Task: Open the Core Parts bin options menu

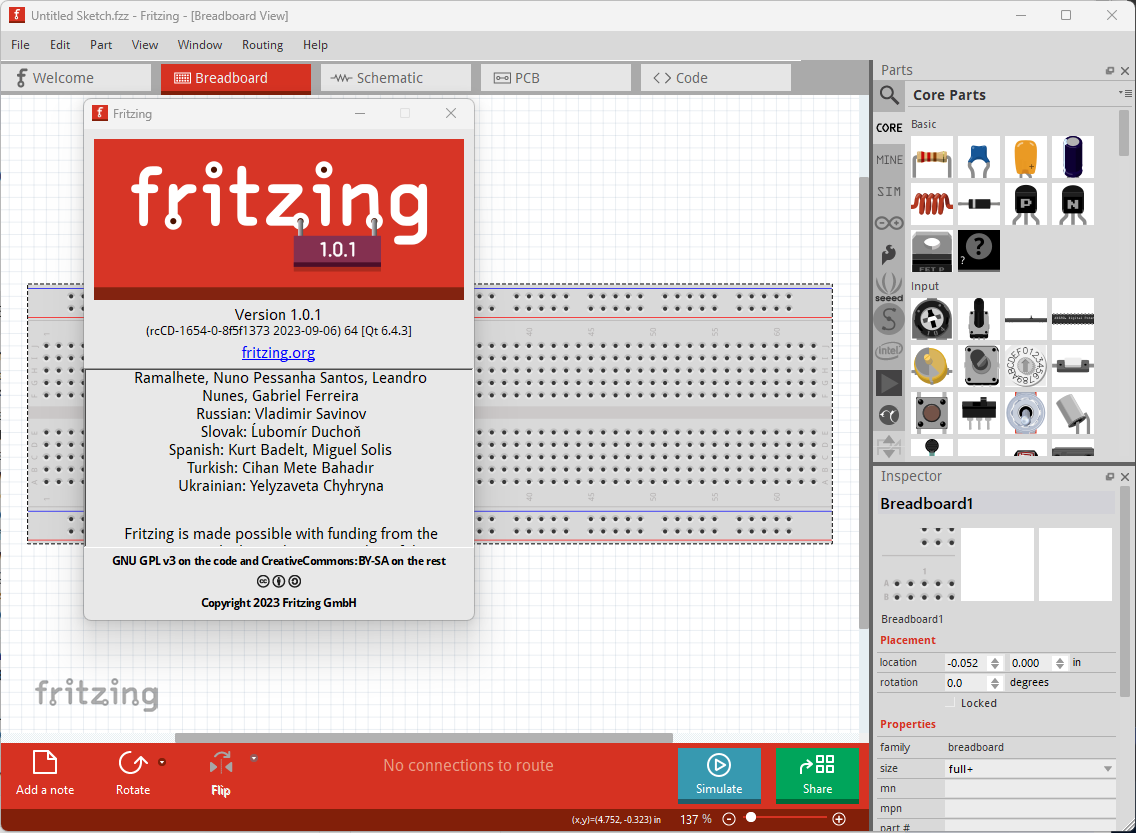Action: click(1125, 93)
